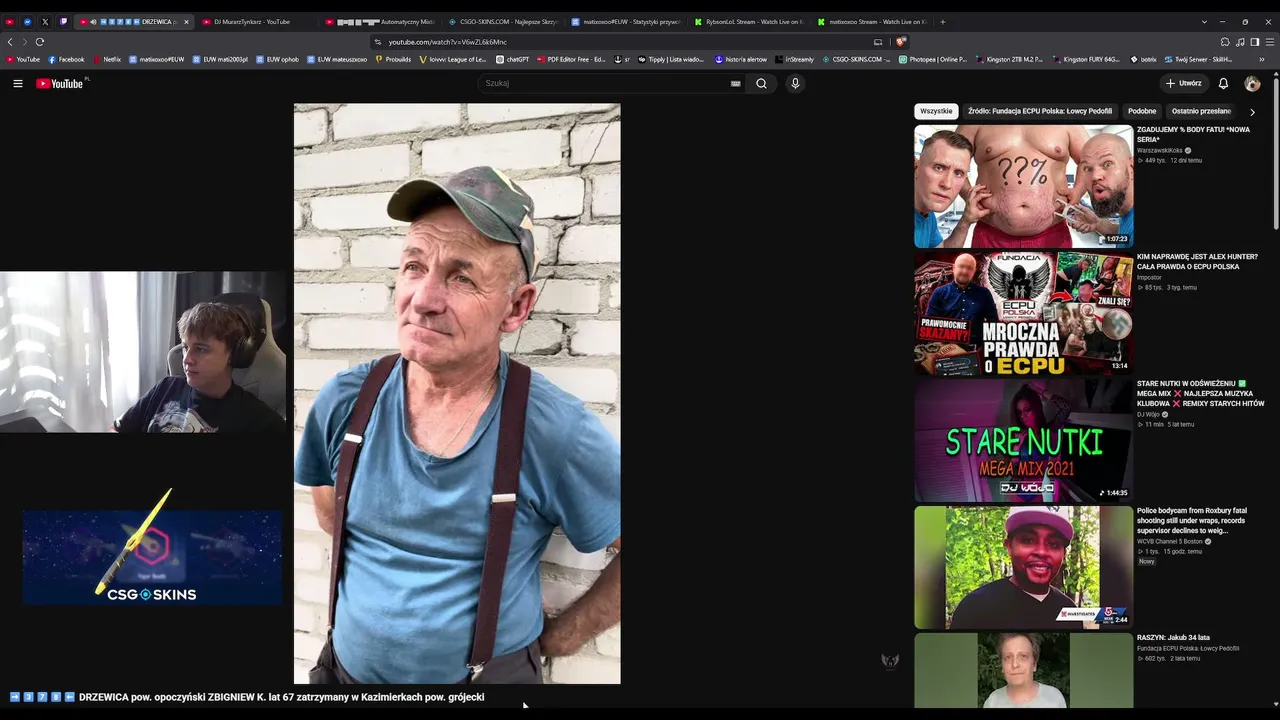Open site settings icon in address bar

[377, 42]
